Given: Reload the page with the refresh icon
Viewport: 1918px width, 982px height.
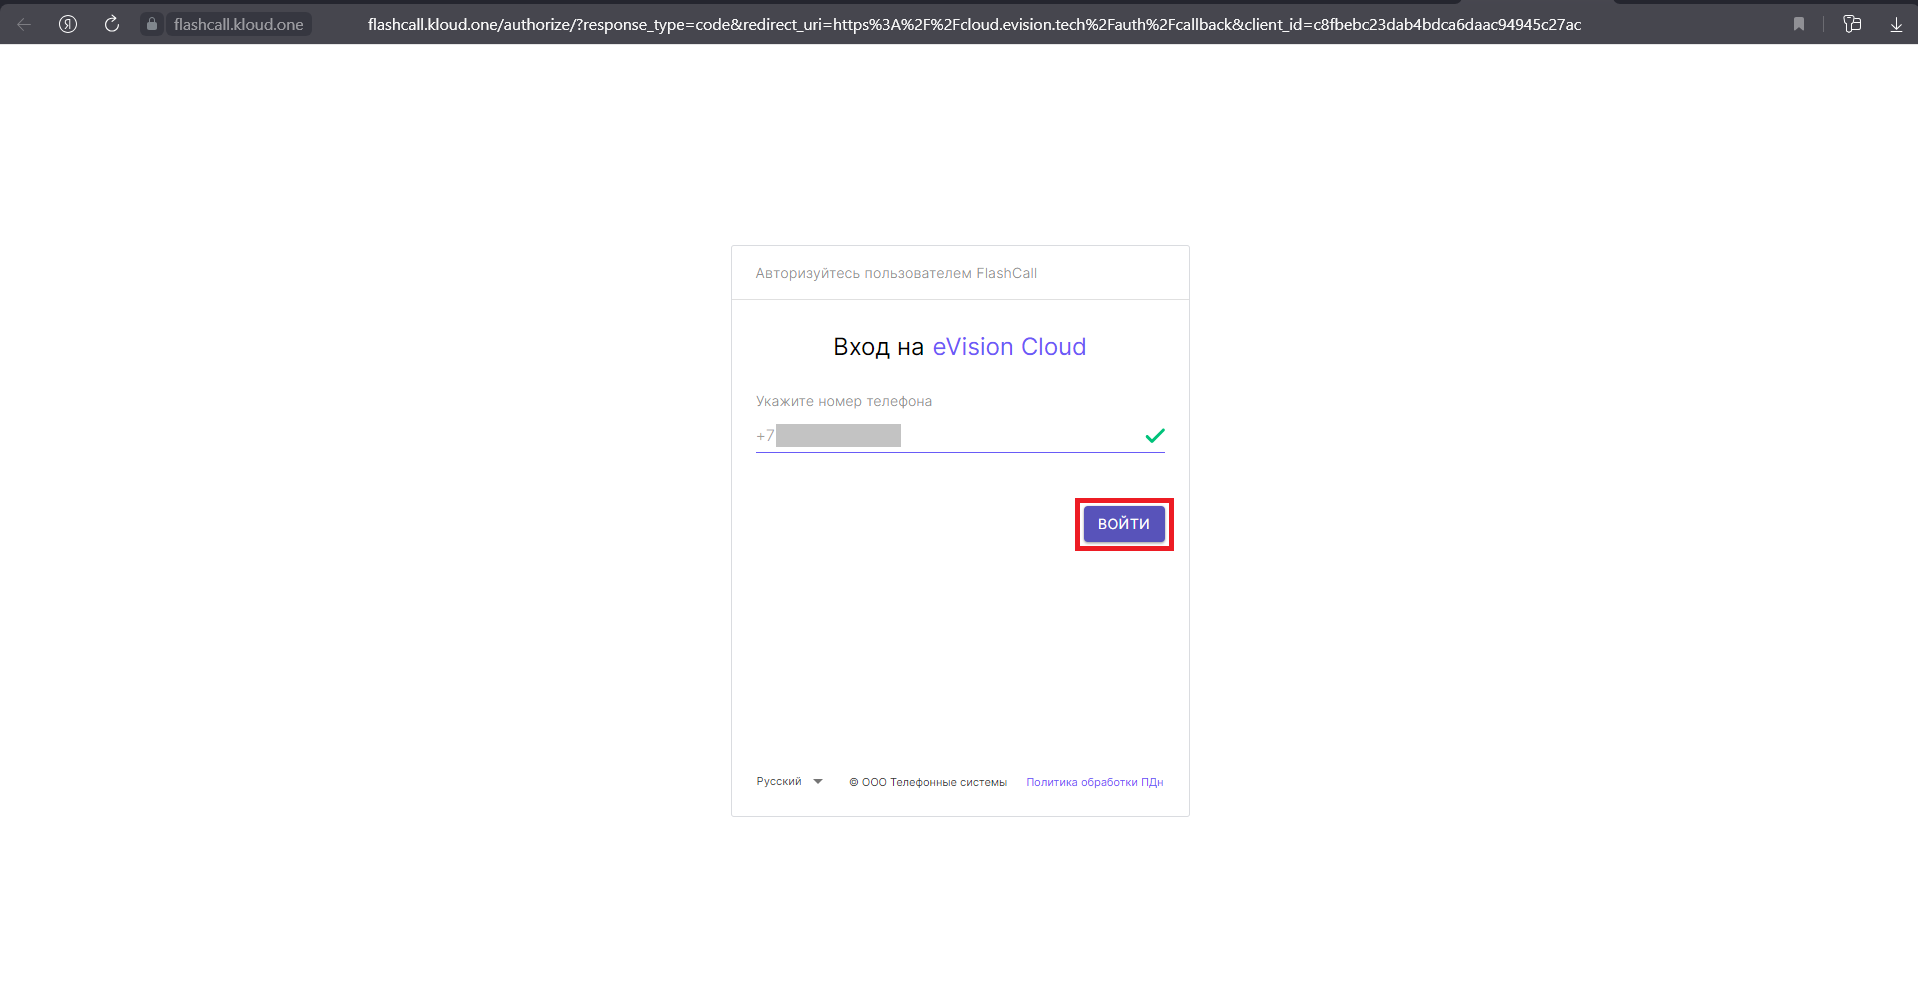Looking at the screenshot, I should tap(112, 24).
